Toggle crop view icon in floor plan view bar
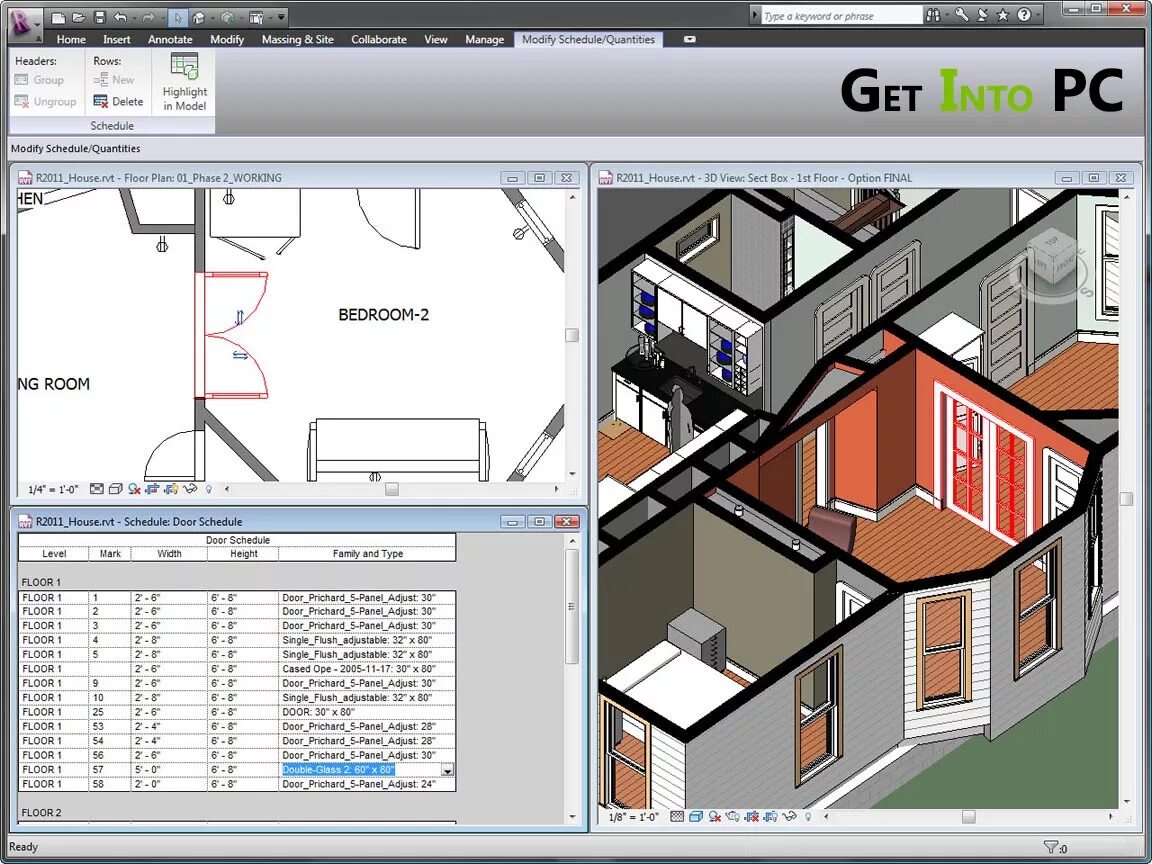 (x=152, y=489)
